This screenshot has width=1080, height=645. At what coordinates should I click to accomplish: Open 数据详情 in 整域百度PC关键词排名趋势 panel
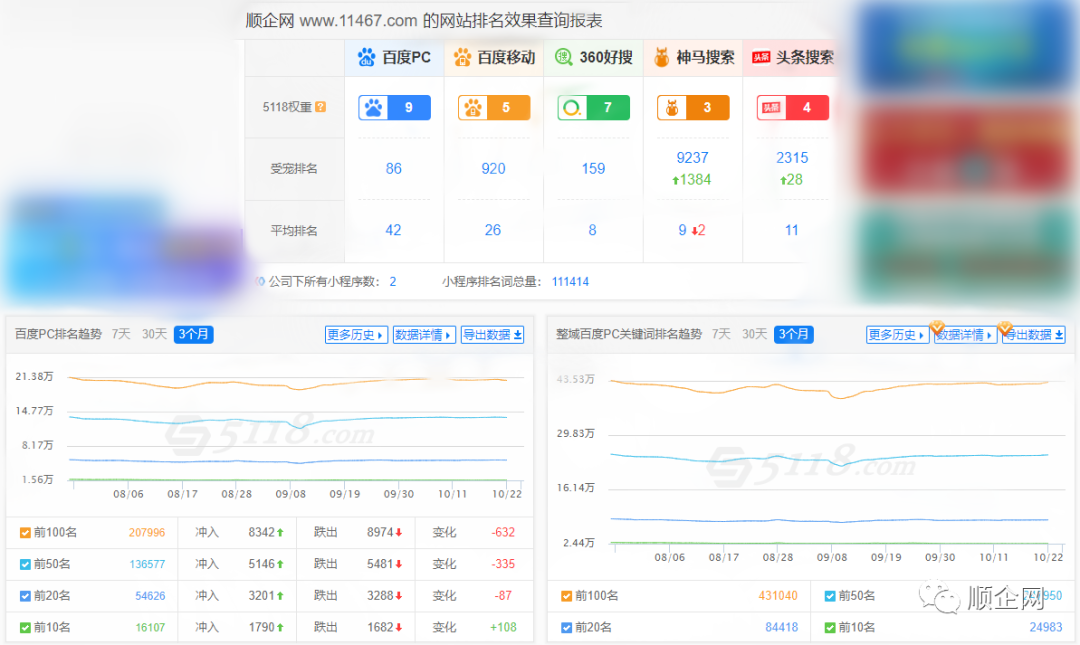point(966,335)
